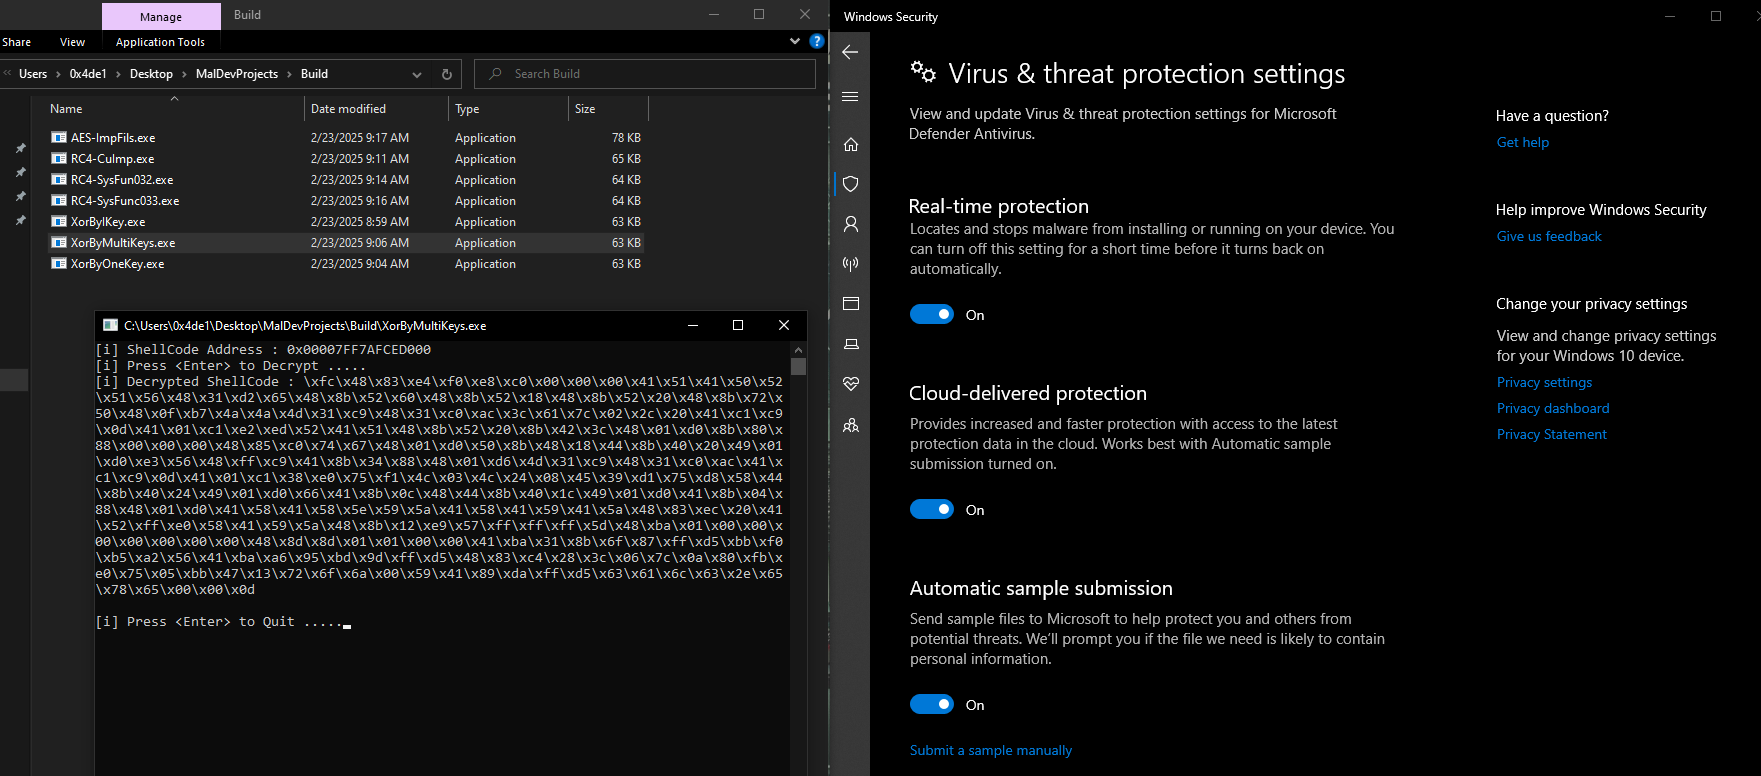Image resolution: width=1761 pixels, height=776 pixels.
Task: Click the Get help link
Action: click(1523, 143)
